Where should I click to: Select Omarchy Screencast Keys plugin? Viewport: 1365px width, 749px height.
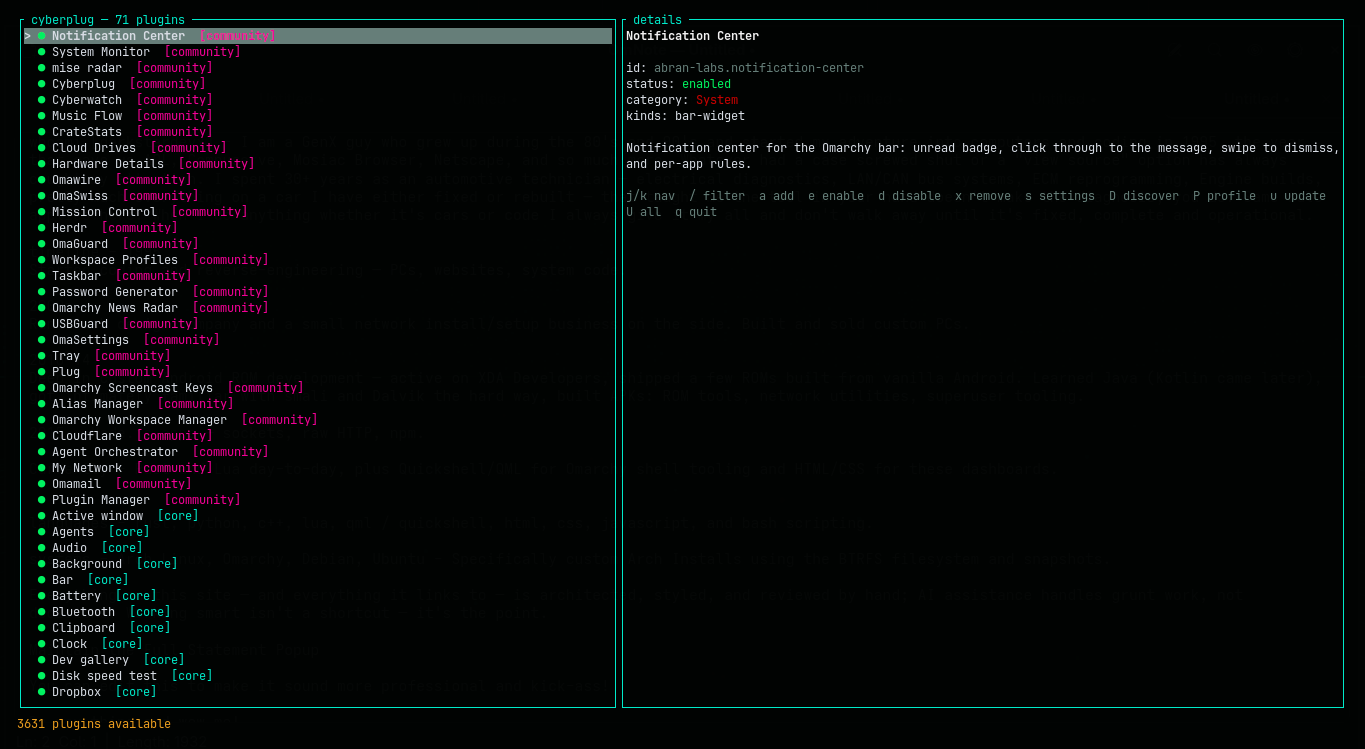(318, 388)
